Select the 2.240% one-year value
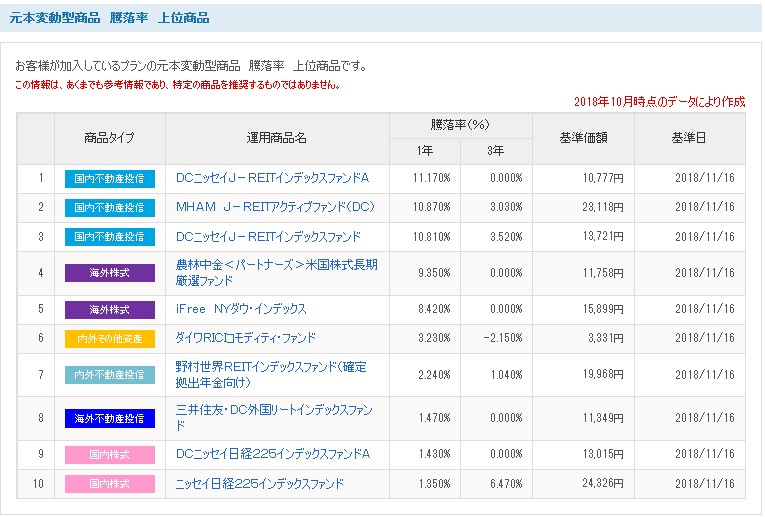765x517 pixels. click(x=434, y=375)
